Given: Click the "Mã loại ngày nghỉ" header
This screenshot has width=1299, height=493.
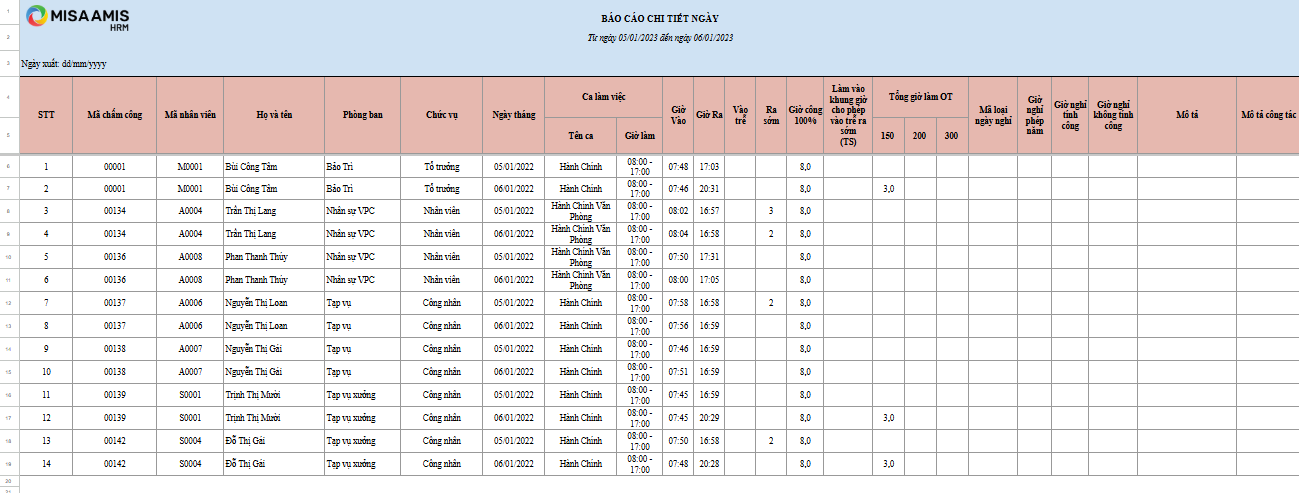Looking at the screenshot, I should pos(995,115).
